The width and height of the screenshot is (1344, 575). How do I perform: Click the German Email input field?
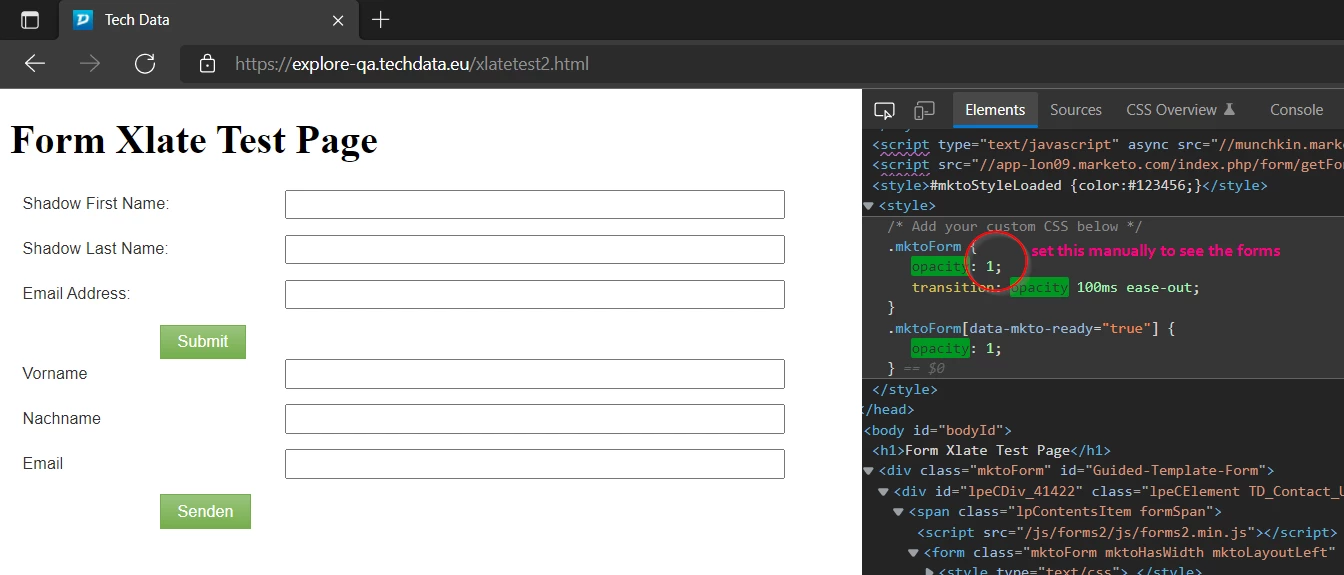(x=535, y=464)
